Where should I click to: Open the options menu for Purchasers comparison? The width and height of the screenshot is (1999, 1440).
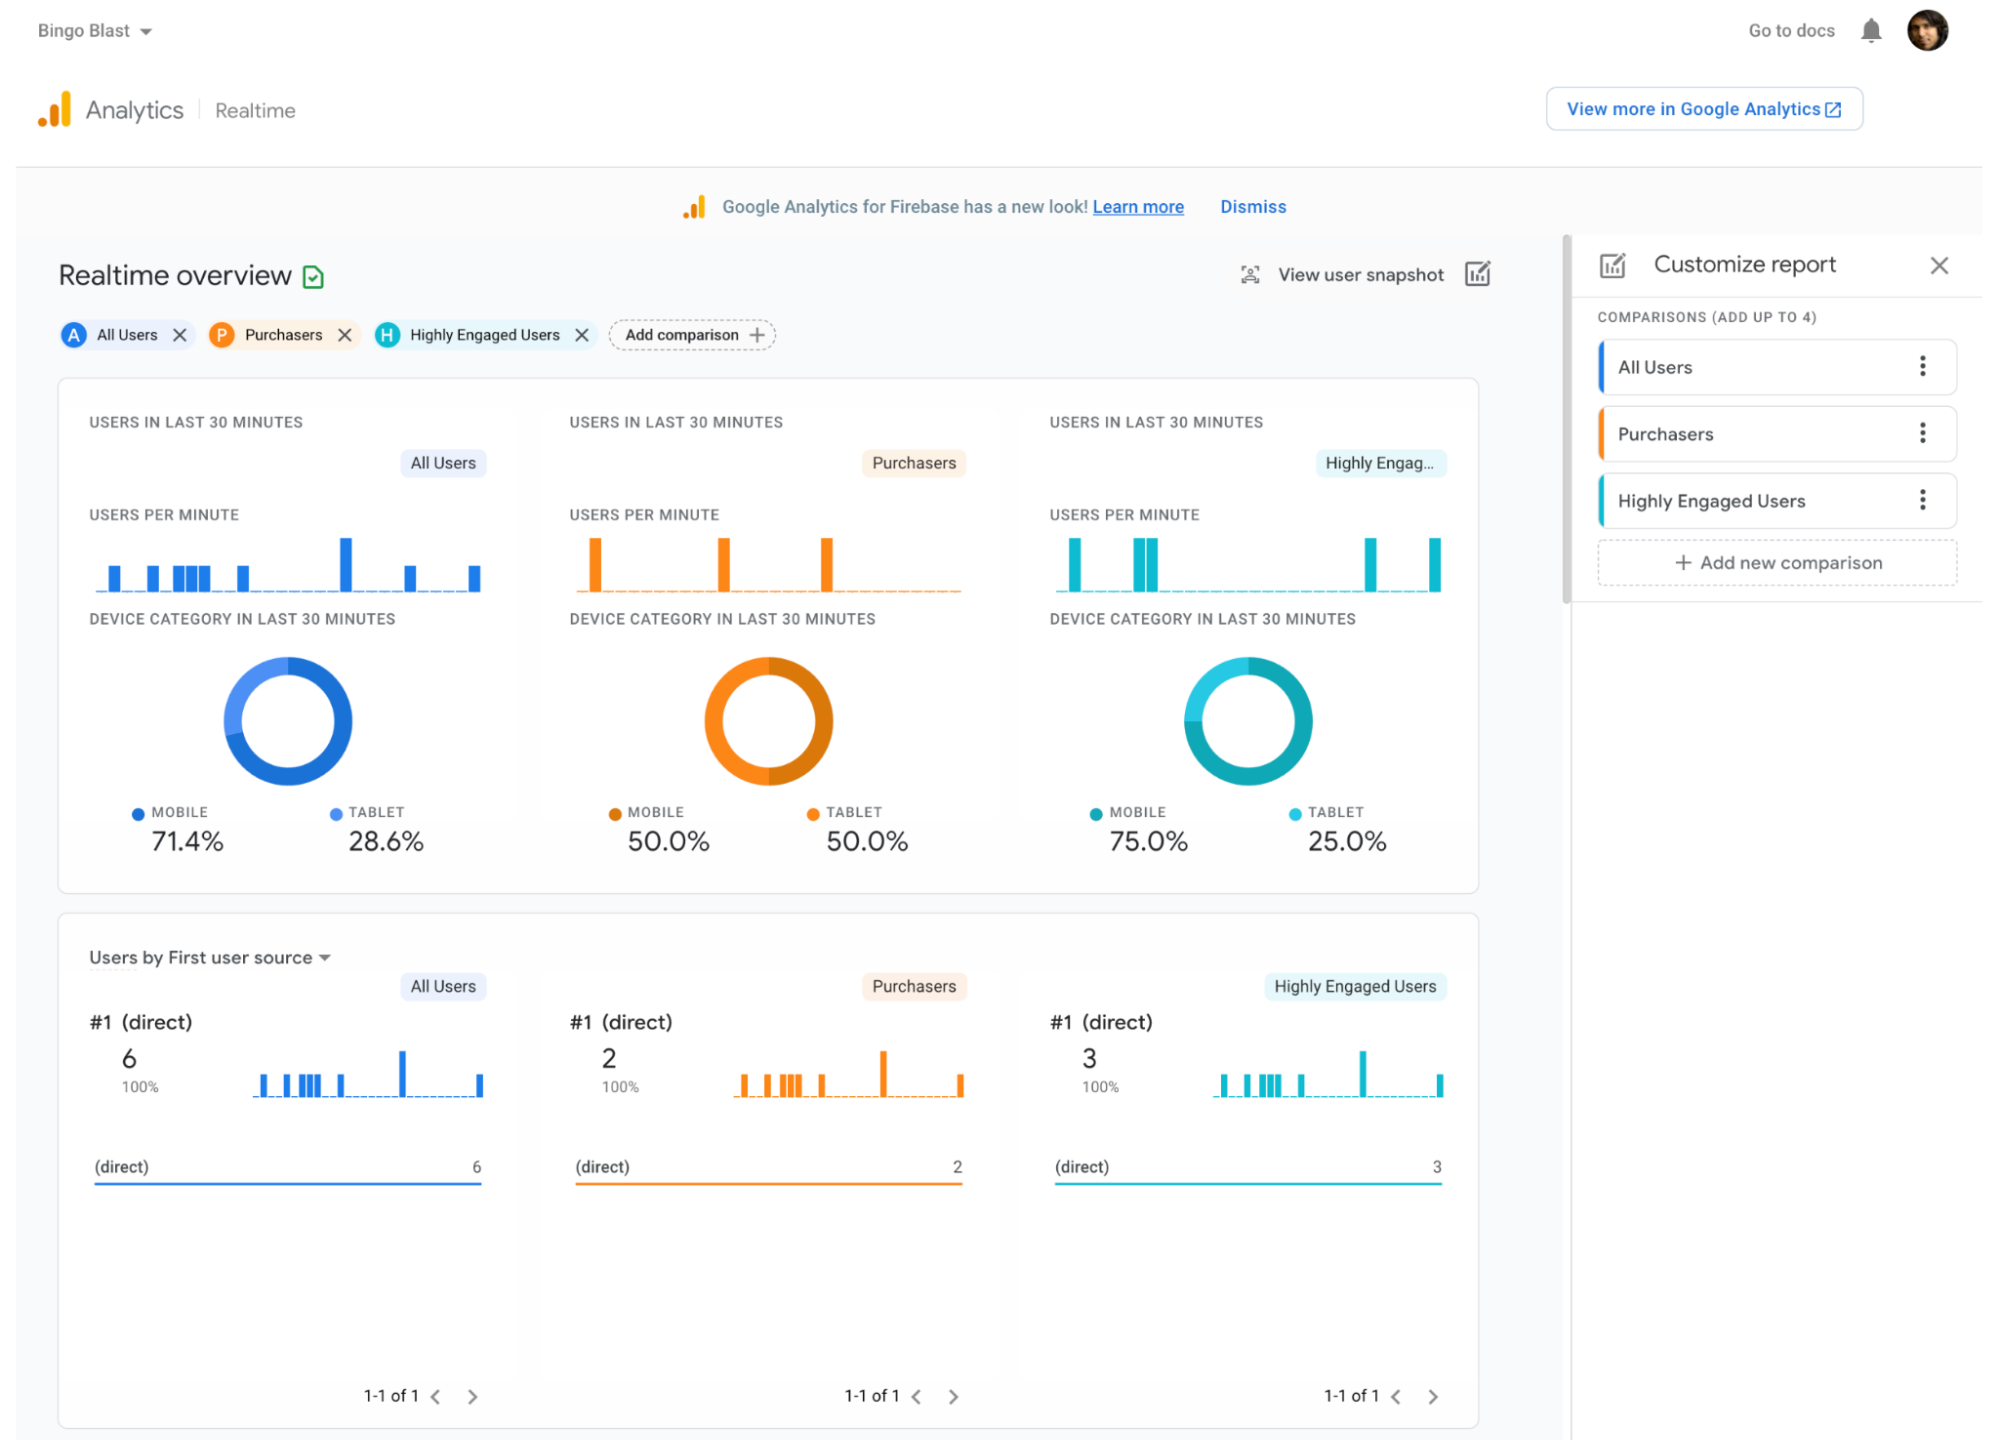tap(1922, 433)
